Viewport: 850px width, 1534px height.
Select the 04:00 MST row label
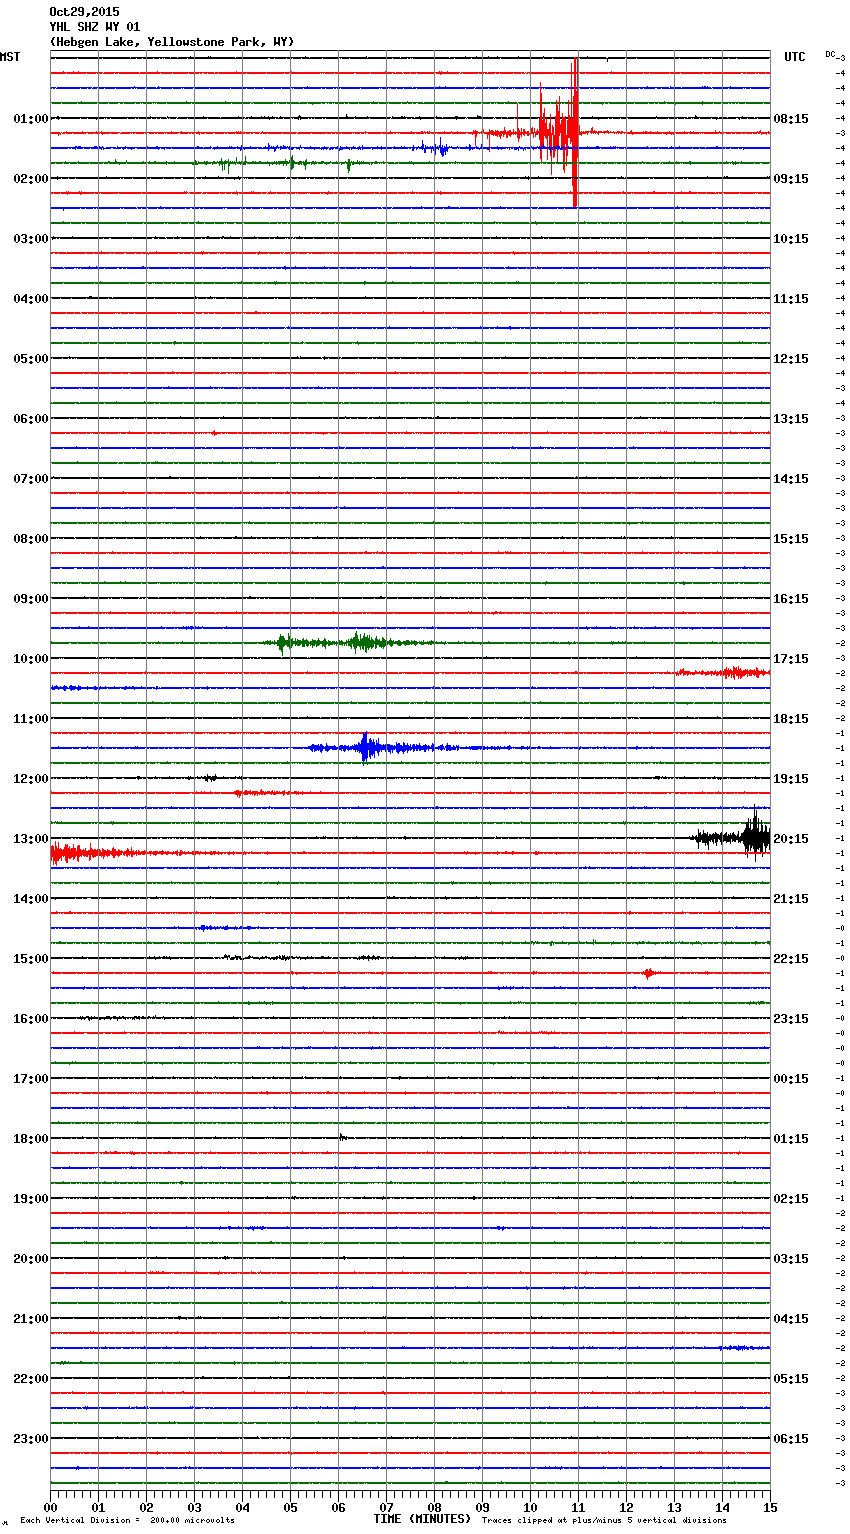[30, 298]
